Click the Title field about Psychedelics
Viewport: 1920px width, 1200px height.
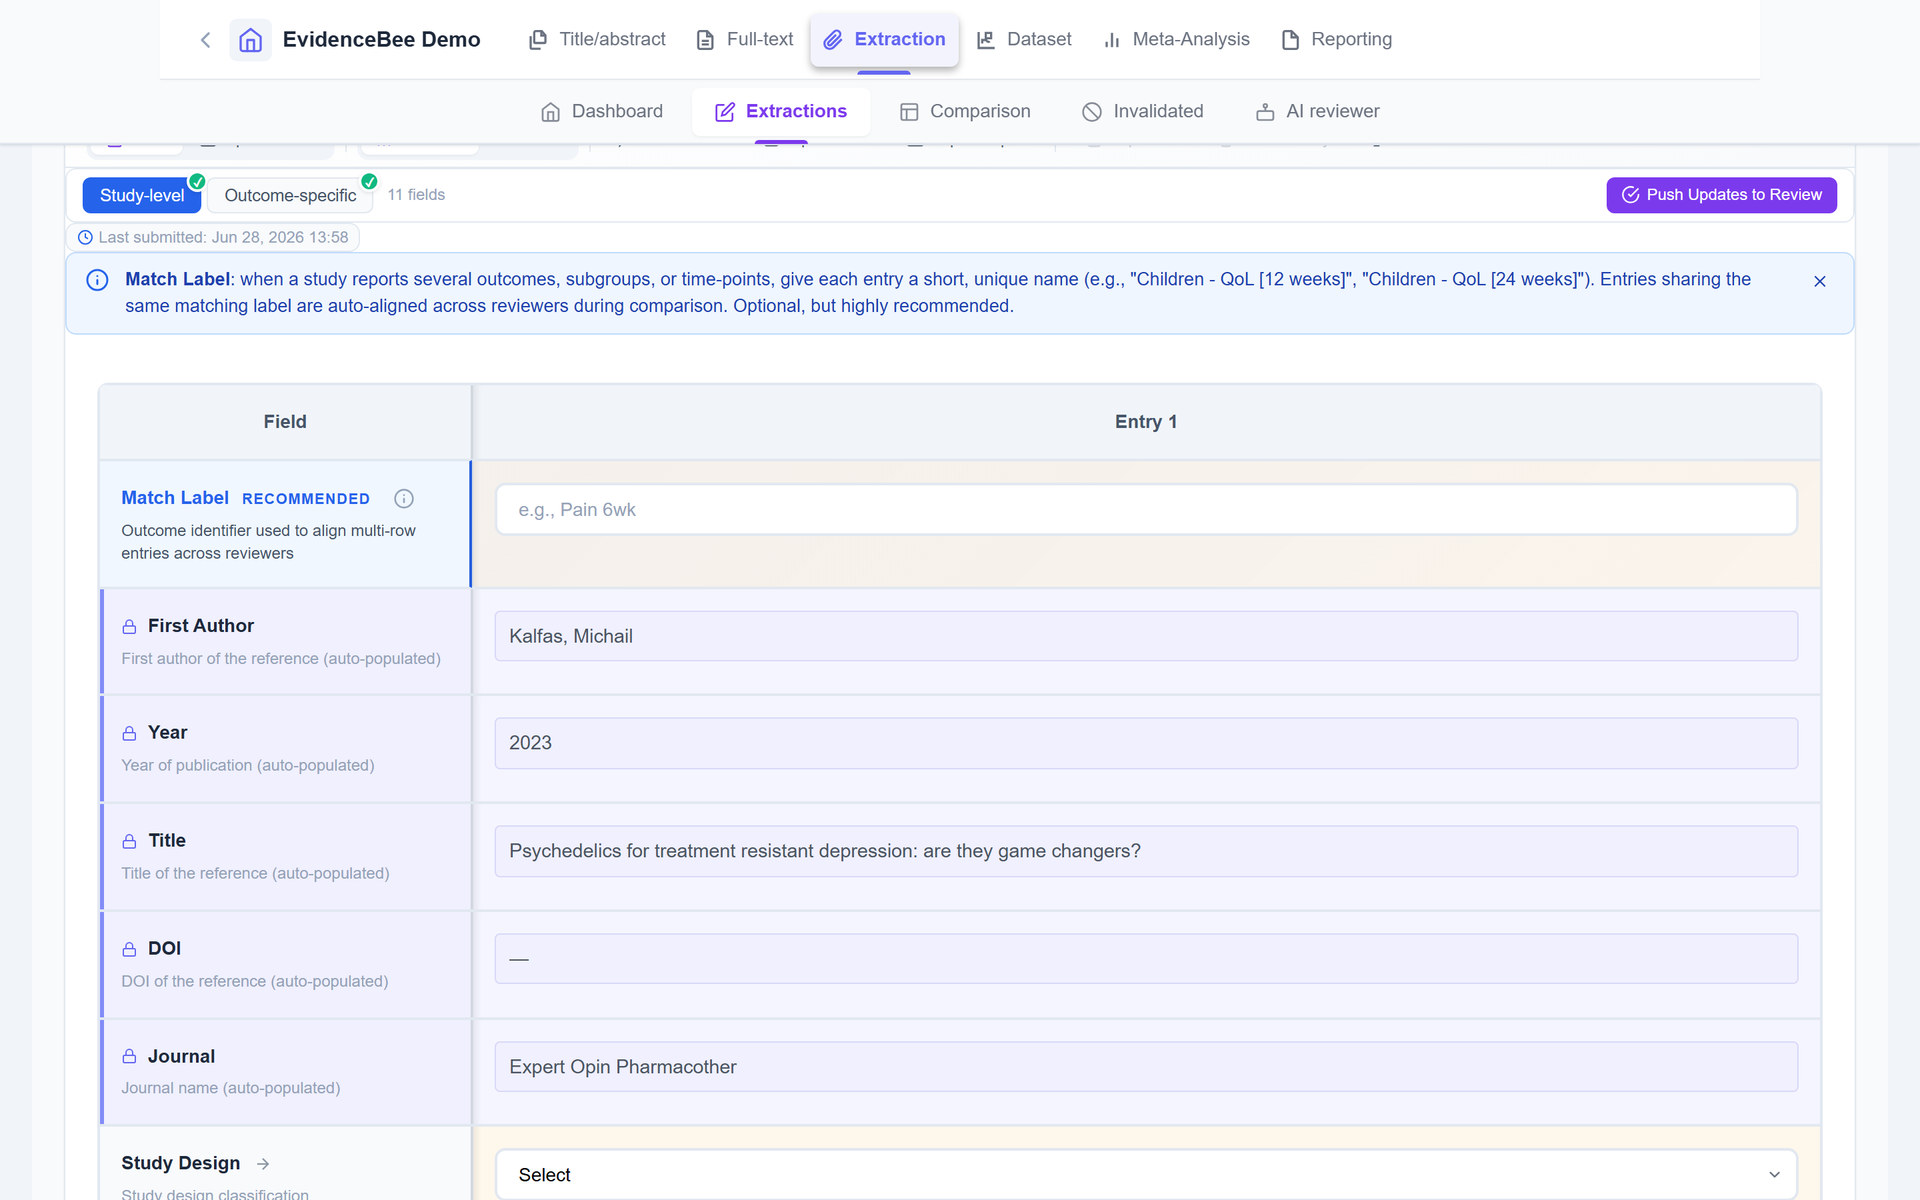tap(1146, 851)
